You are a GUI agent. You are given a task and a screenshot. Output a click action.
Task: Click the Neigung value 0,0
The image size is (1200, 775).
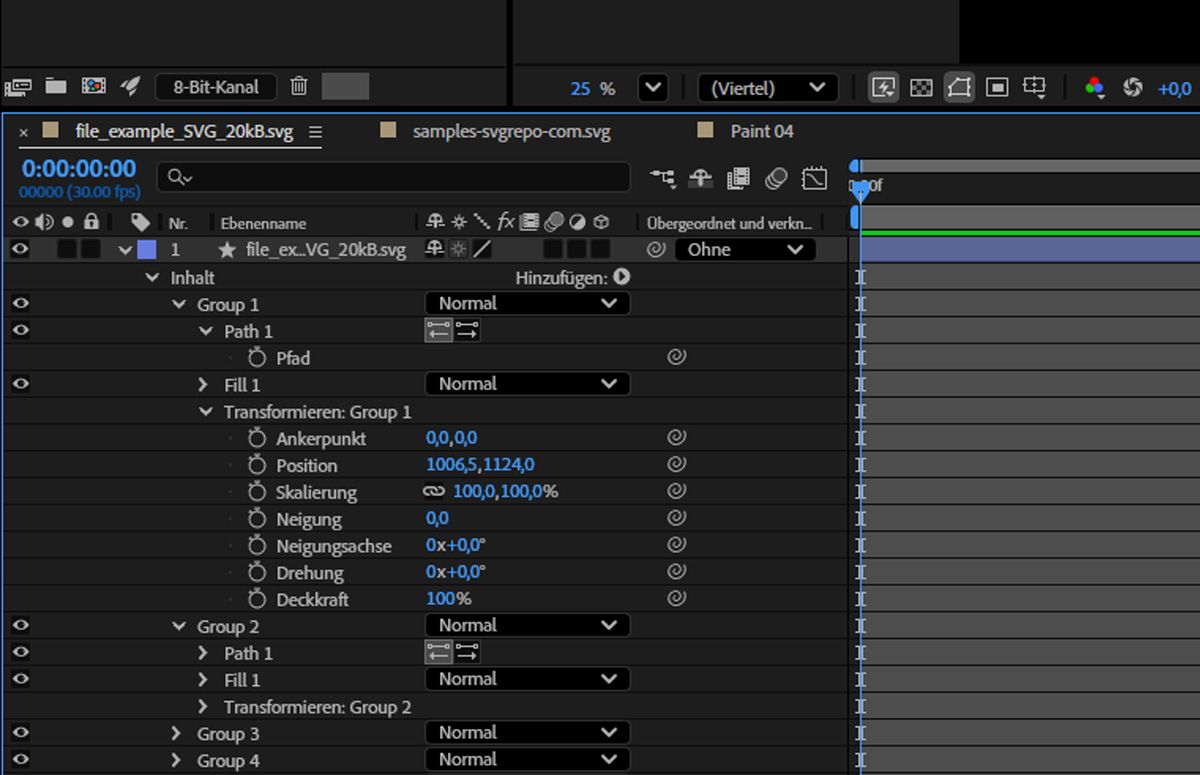pos(437,519)
